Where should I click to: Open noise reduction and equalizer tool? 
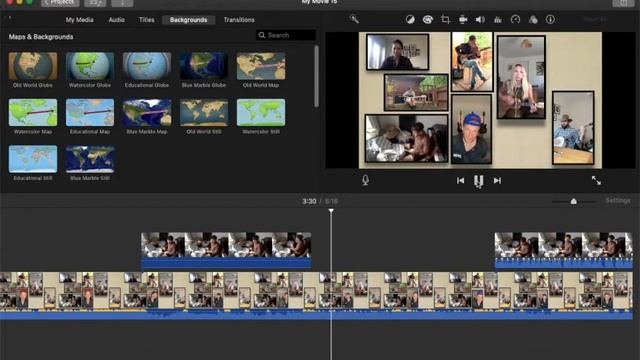point(498,20)
